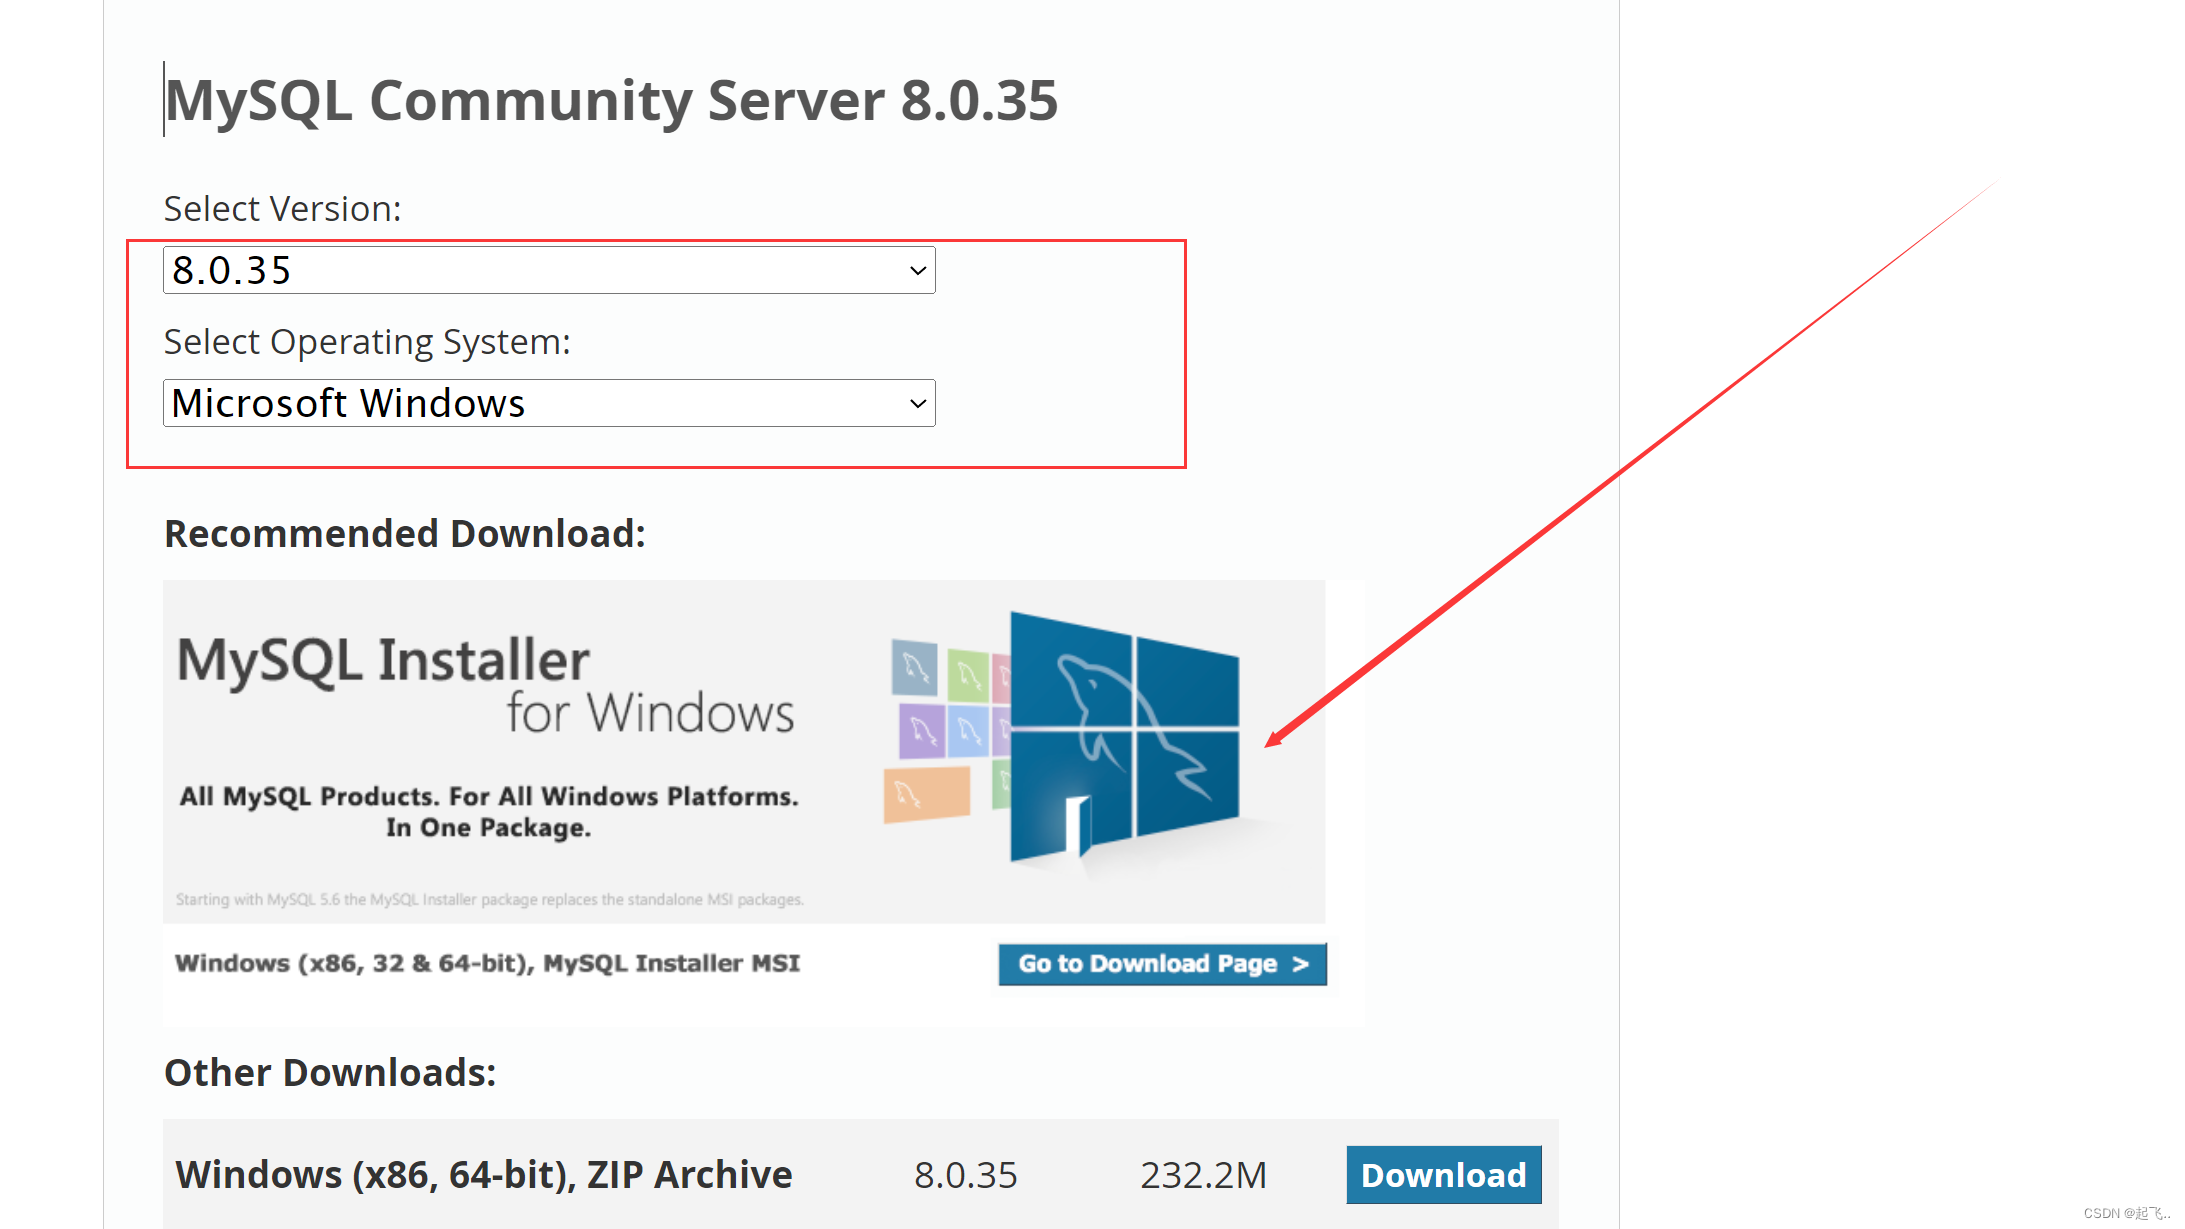Click the 232.2M file size text
The image size is (2185, 1229).
tap(1203, 1175)
